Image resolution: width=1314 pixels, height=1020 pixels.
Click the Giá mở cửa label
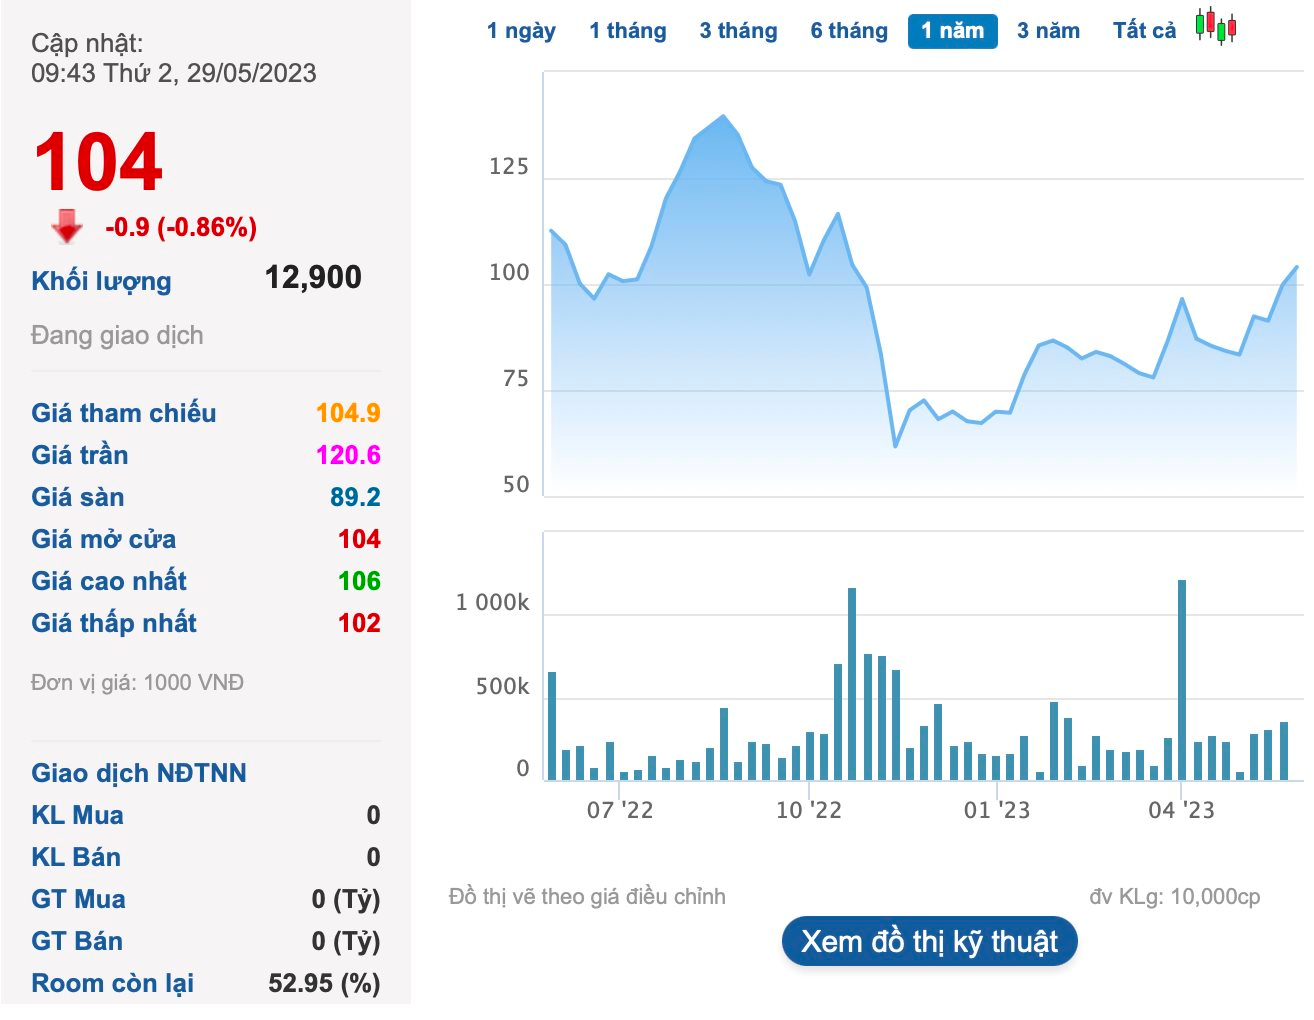pyautogui.click(x=103, y=539)
